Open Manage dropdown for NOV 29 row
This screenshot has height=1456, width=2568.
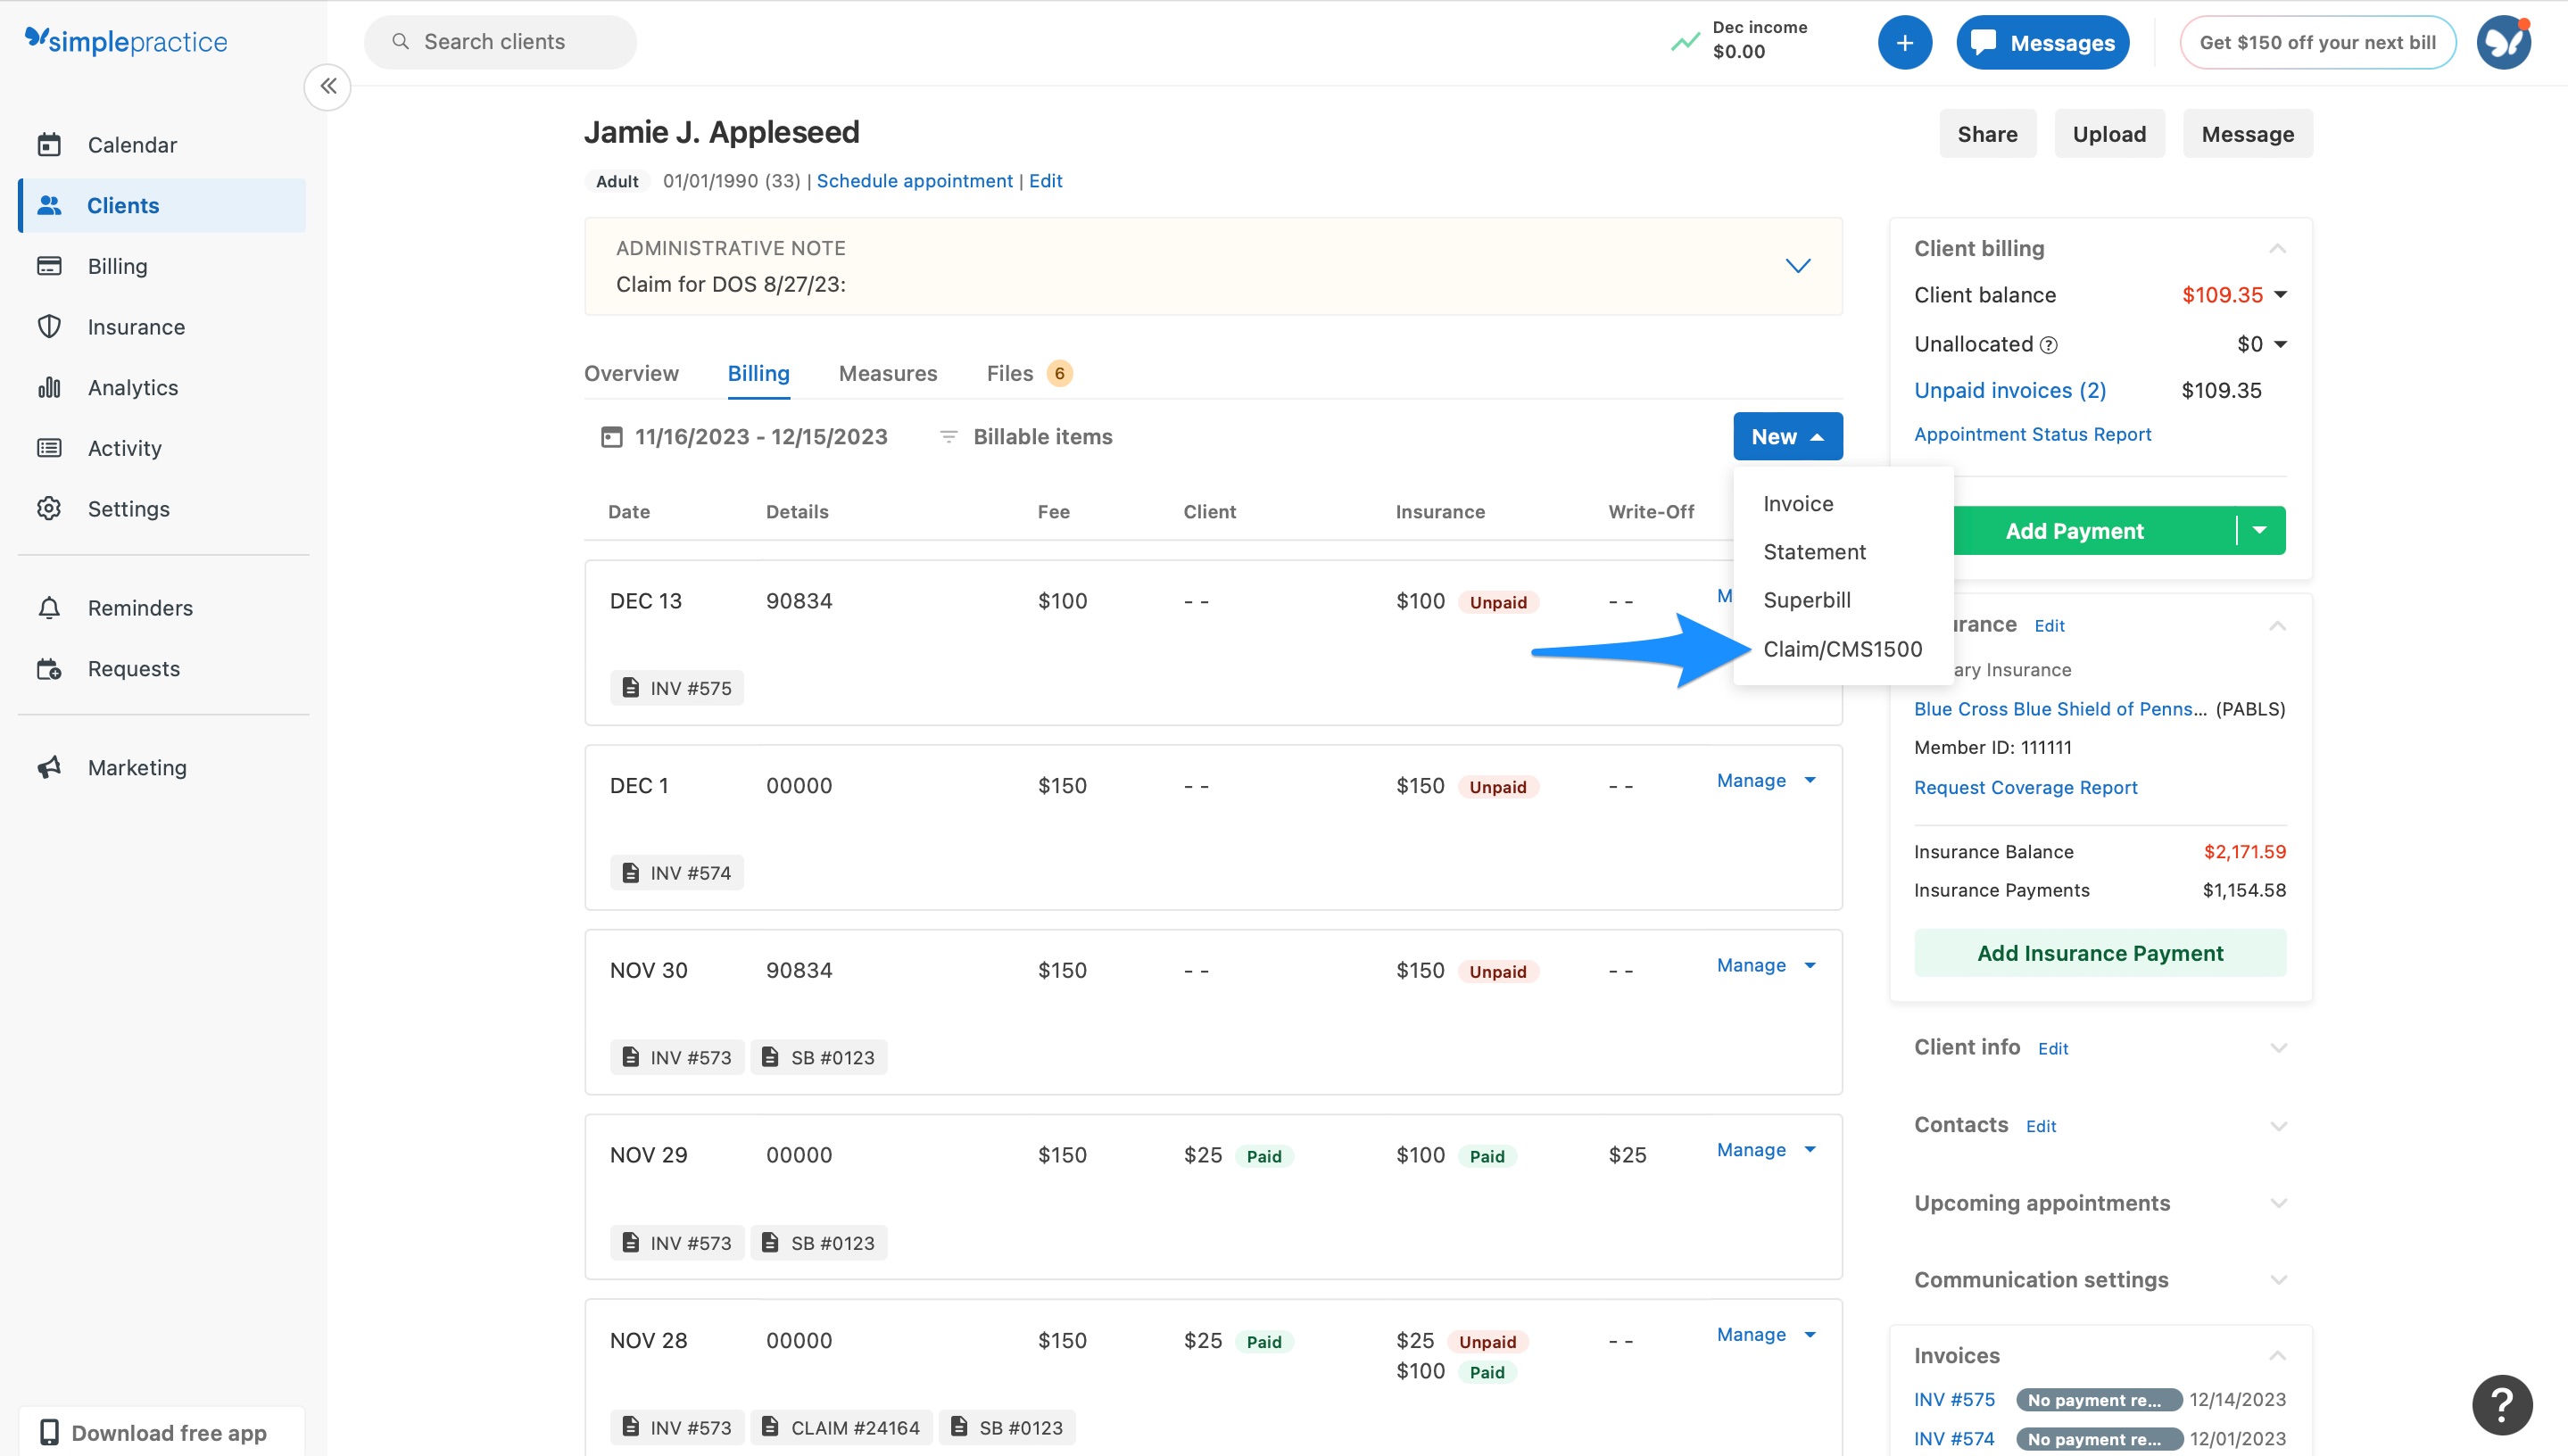[x=1766, y=1150]
